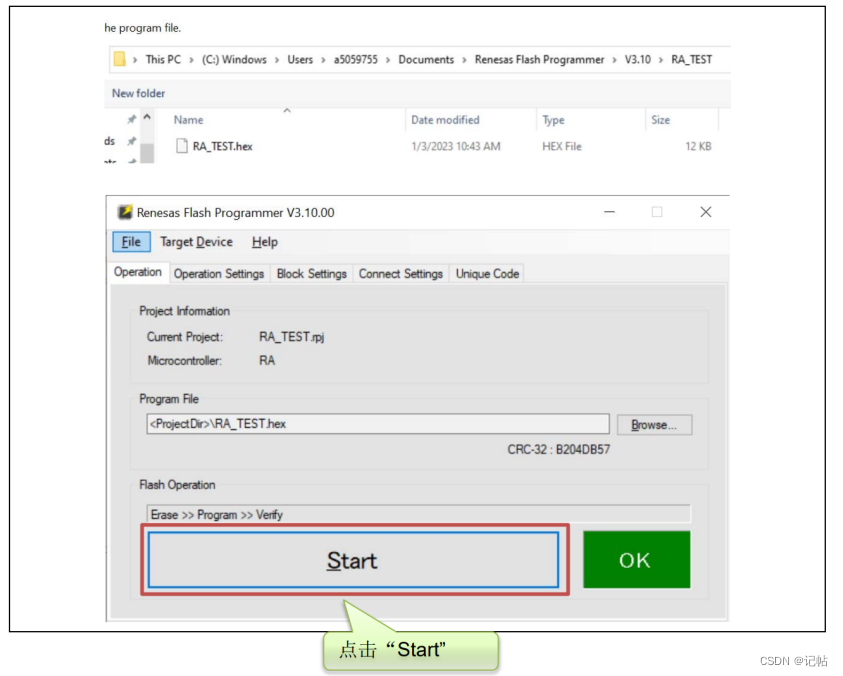Click a5059755 in breadcrumb path
This screenshot has height=676, width=843.
click(x=355, y=60)
